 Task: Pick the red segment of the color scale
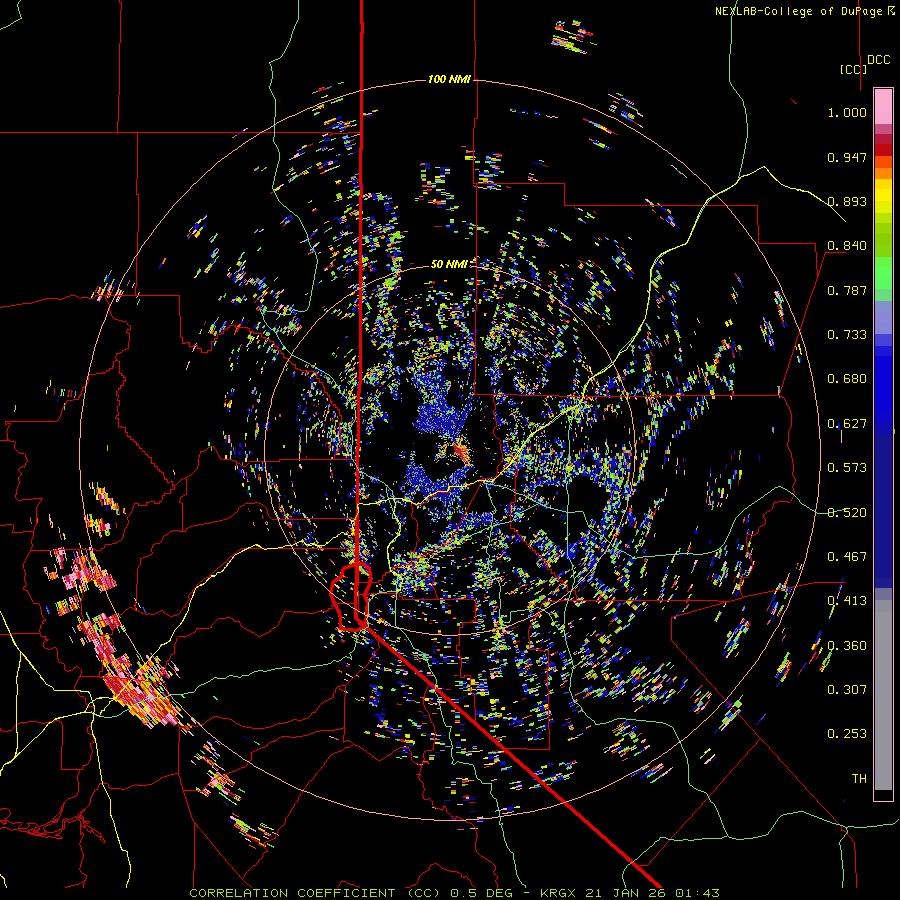(x=883, y=149)
